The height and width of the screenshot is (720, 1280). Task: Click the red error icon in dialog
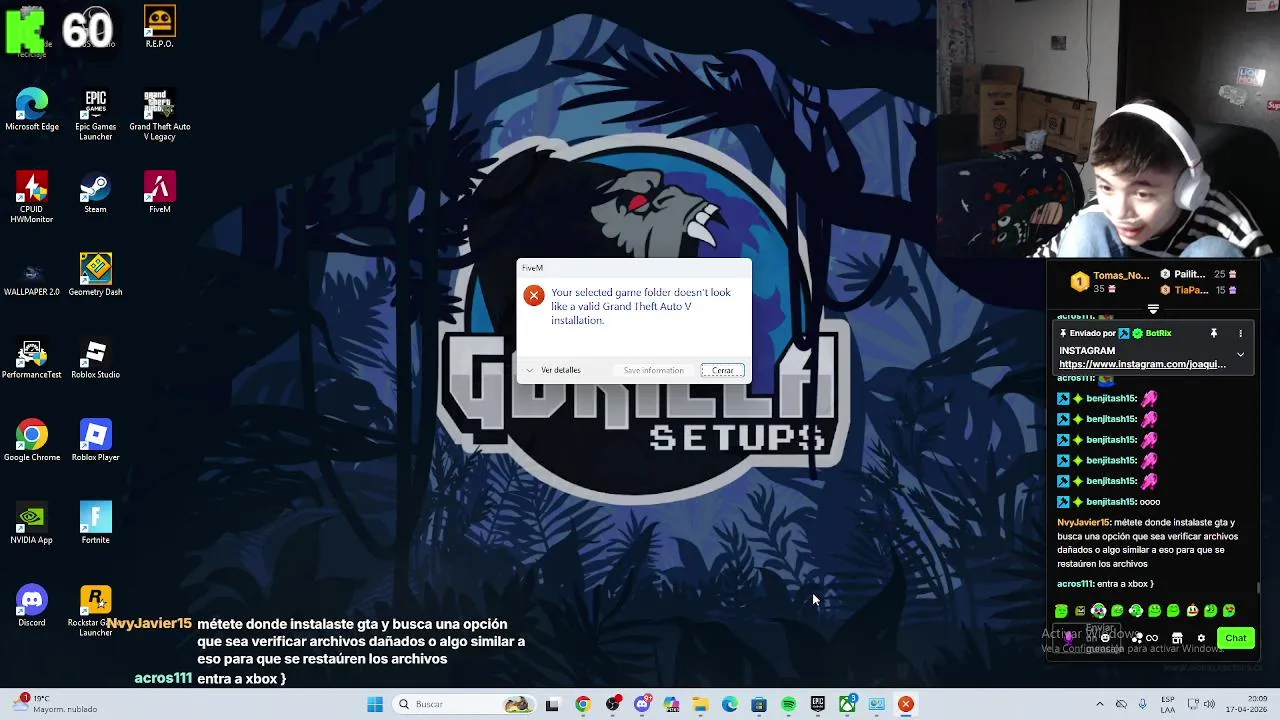(534, 296)
